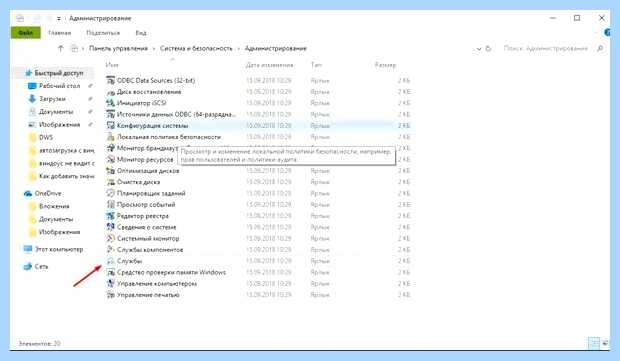Open address bar history dropdown

click(479, 49)
